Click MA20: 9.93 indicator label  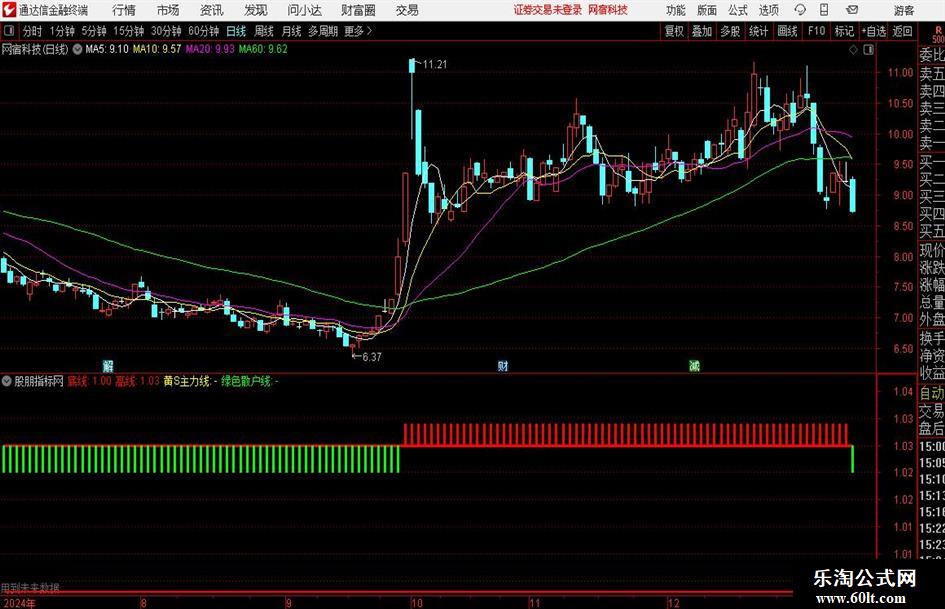pos(210,49)
